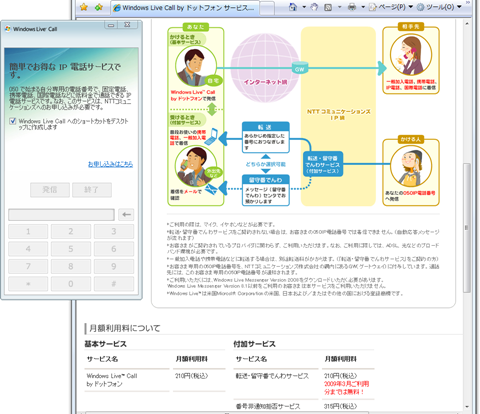Dial keypad hash key
This screenshot has width=480, height=414.
pyautogui.click(x=114, y=284)
